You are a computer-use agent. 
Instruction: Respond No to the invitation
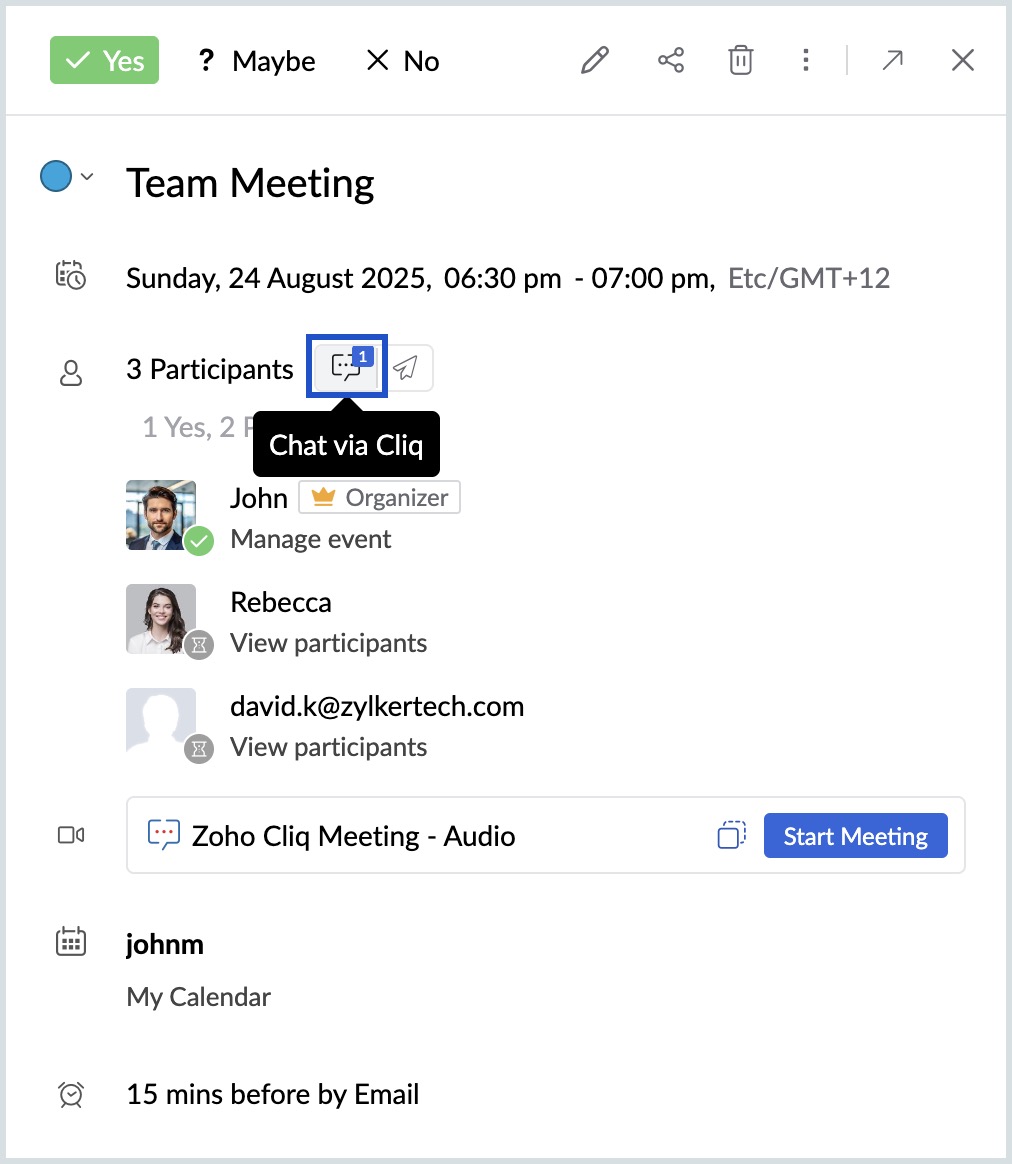point(403,61)
